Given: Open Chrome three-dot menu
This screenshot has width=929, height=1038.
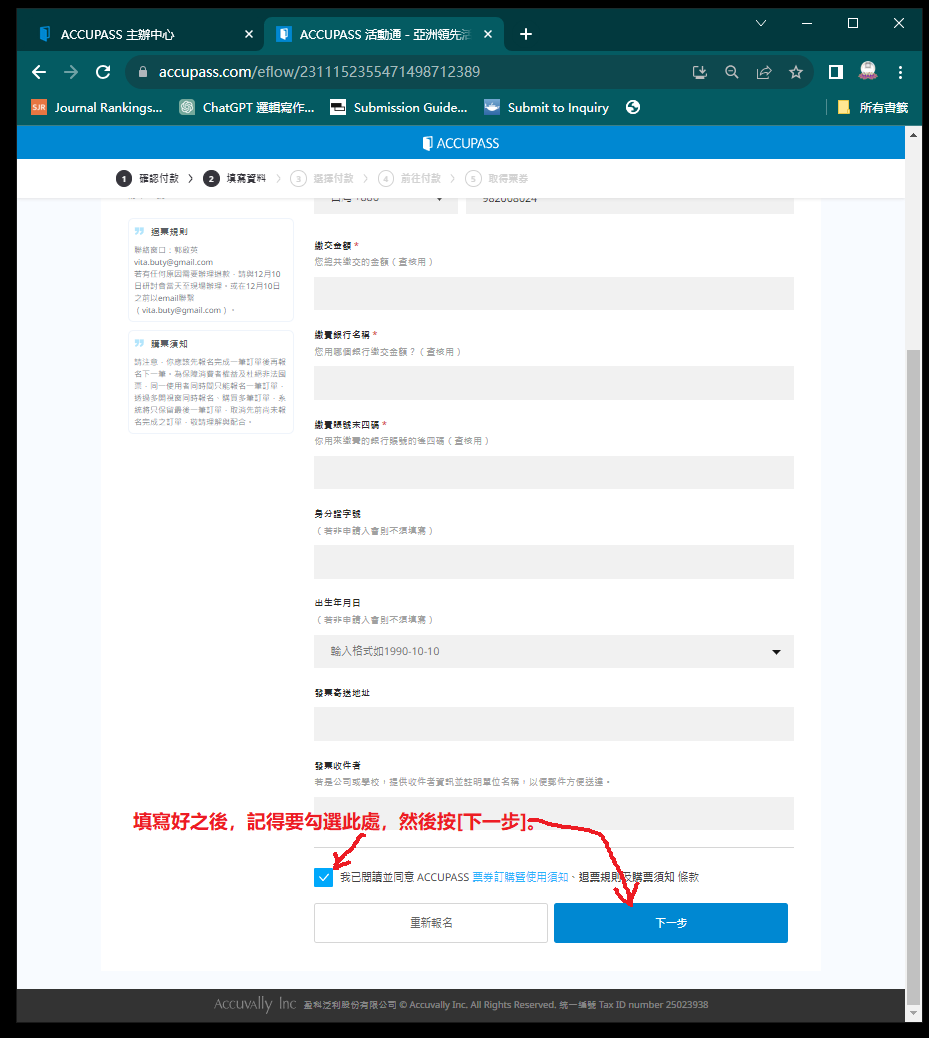Looking at the screenshot, I should [901, 72].
